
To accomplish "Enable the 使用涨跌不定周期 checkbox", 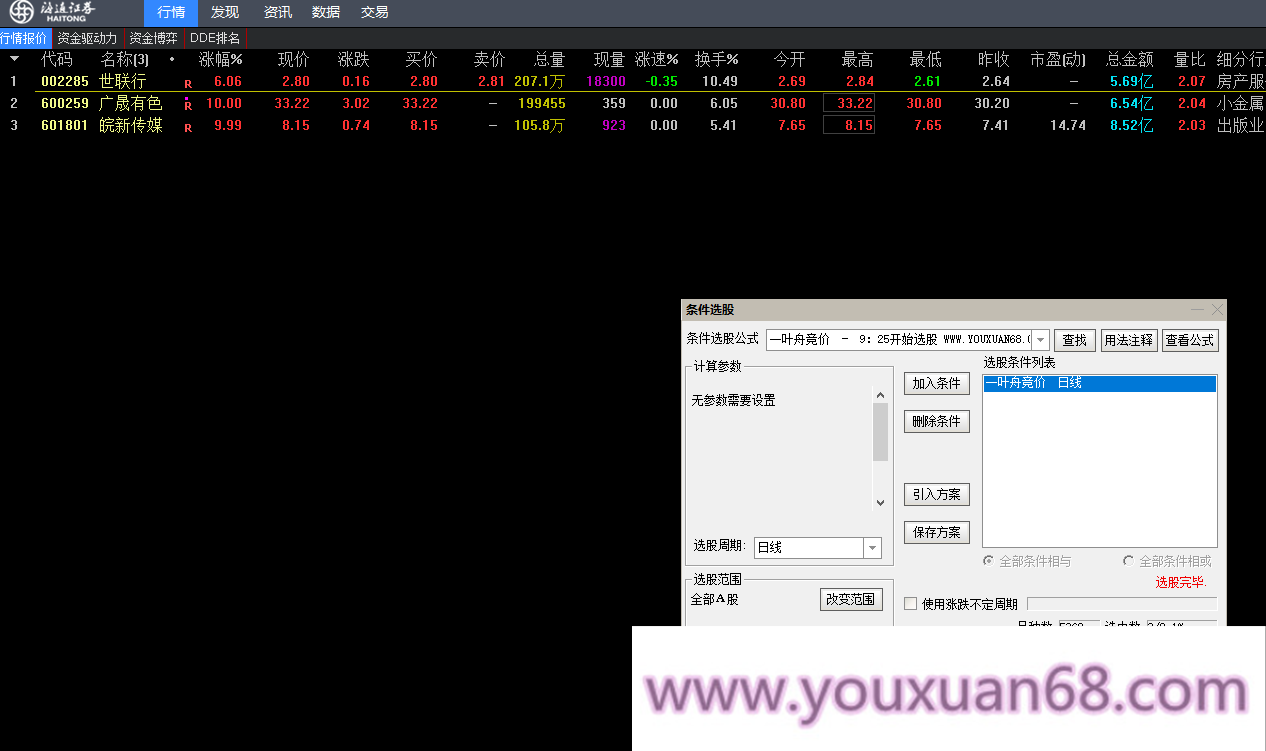I will (x=911, y=603).
